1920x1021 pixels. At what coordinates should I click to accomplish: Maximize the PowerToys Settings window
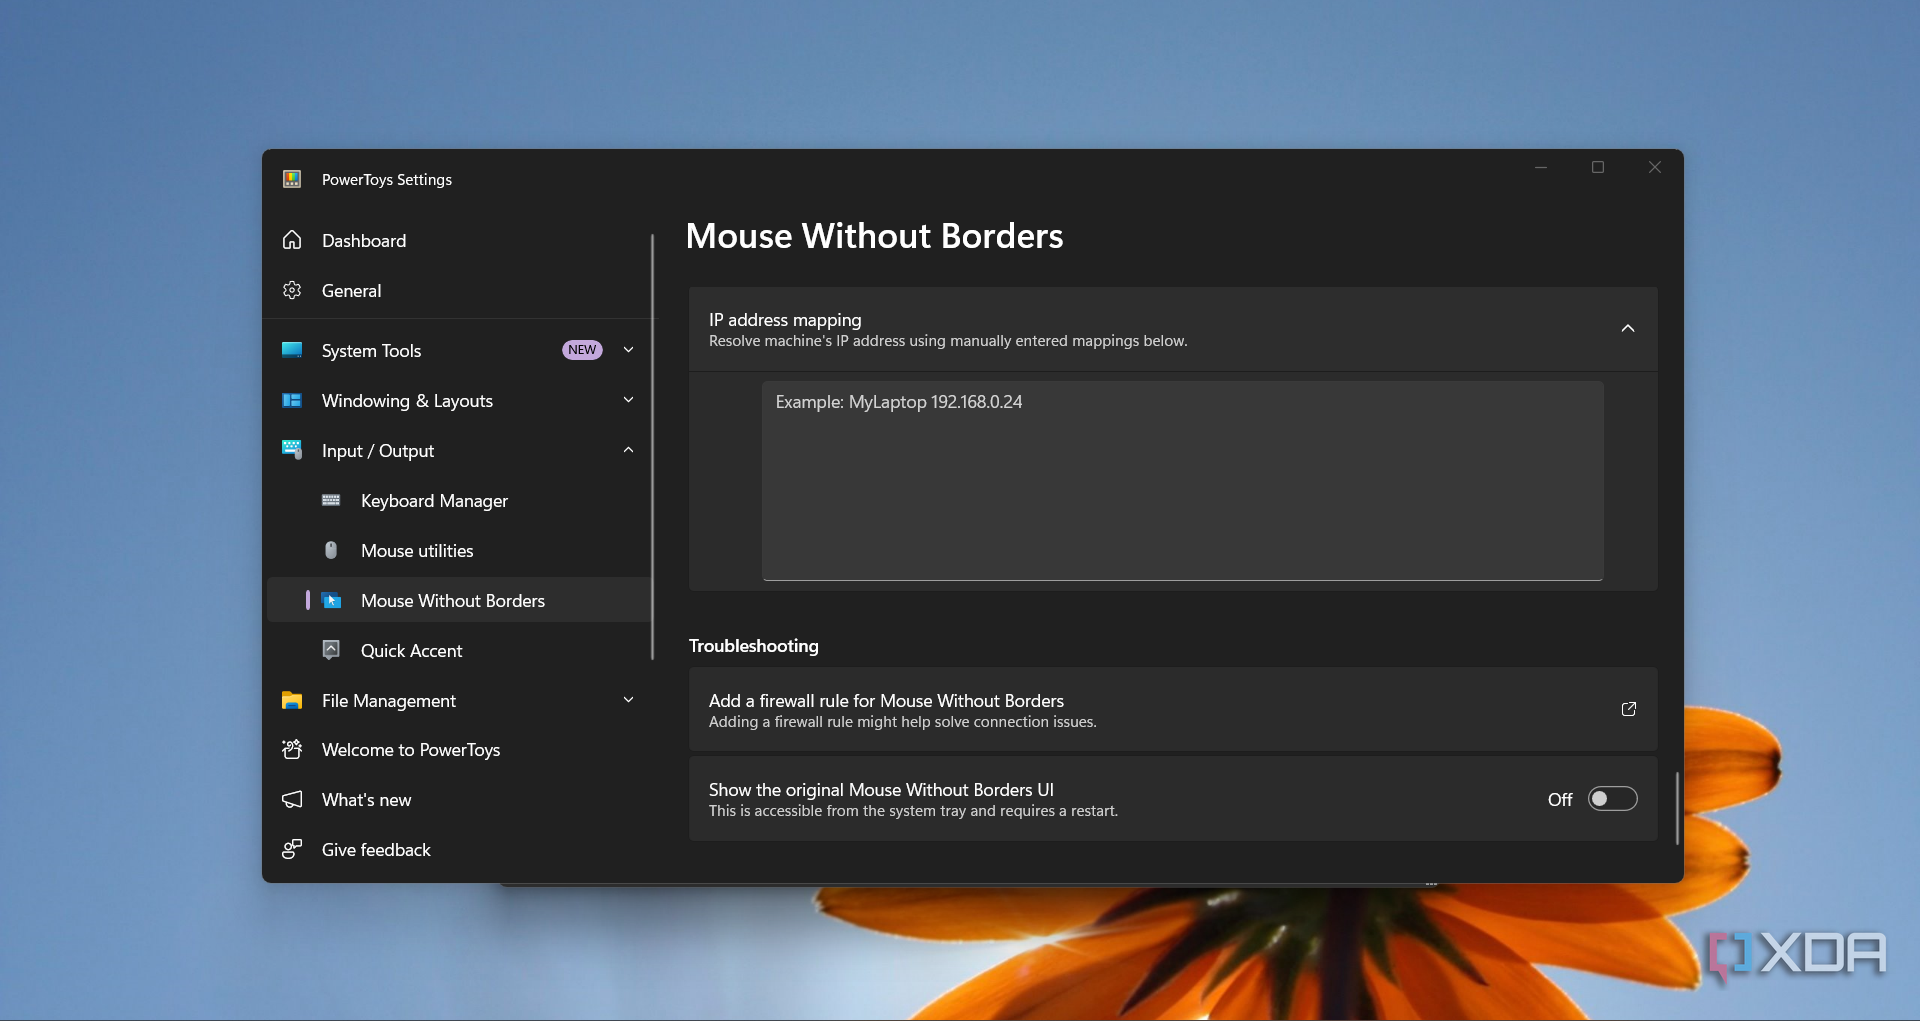pyautogui.click(x=1598, y=167)
